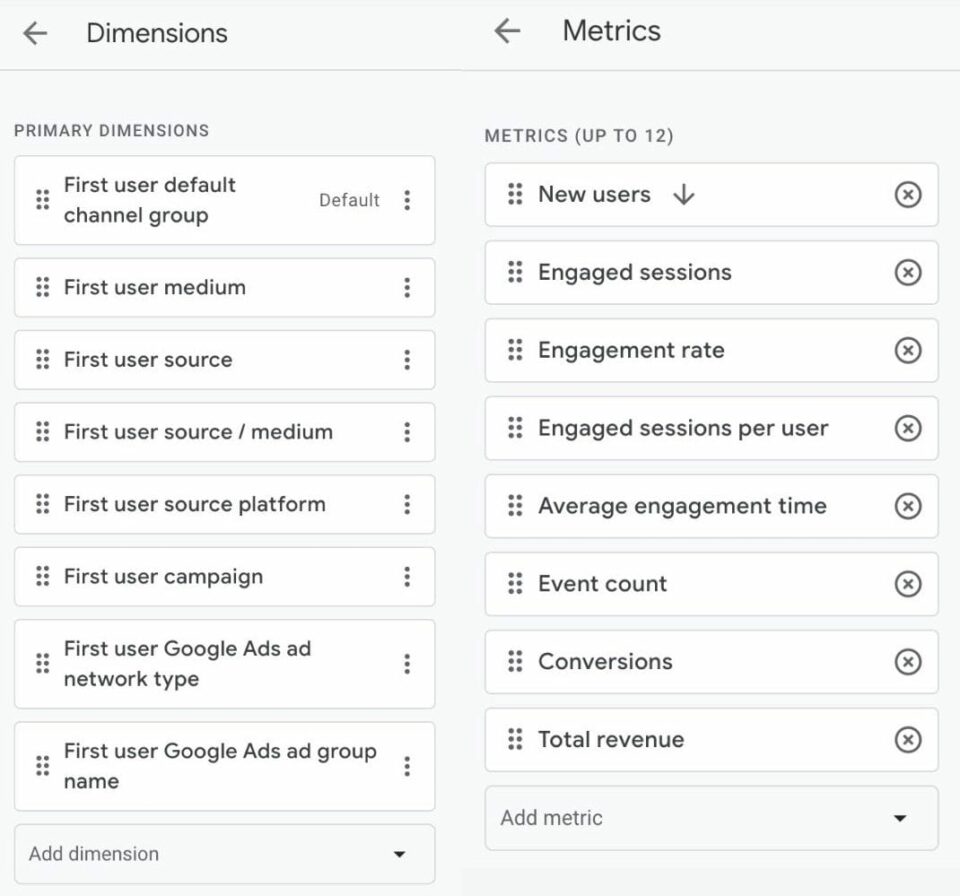This screenshot has width=960, height=896.
Task: Open options menu for First user source platform
Action: (x=407, y=504)
